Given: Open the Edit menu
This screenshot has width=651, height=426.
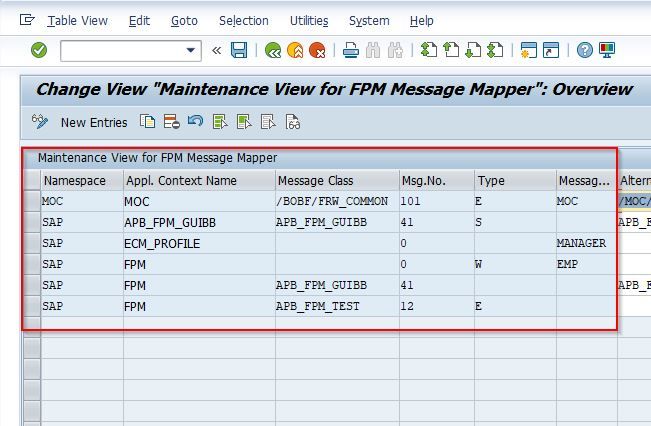Looking at the screenshot, I should click(139, 21).
